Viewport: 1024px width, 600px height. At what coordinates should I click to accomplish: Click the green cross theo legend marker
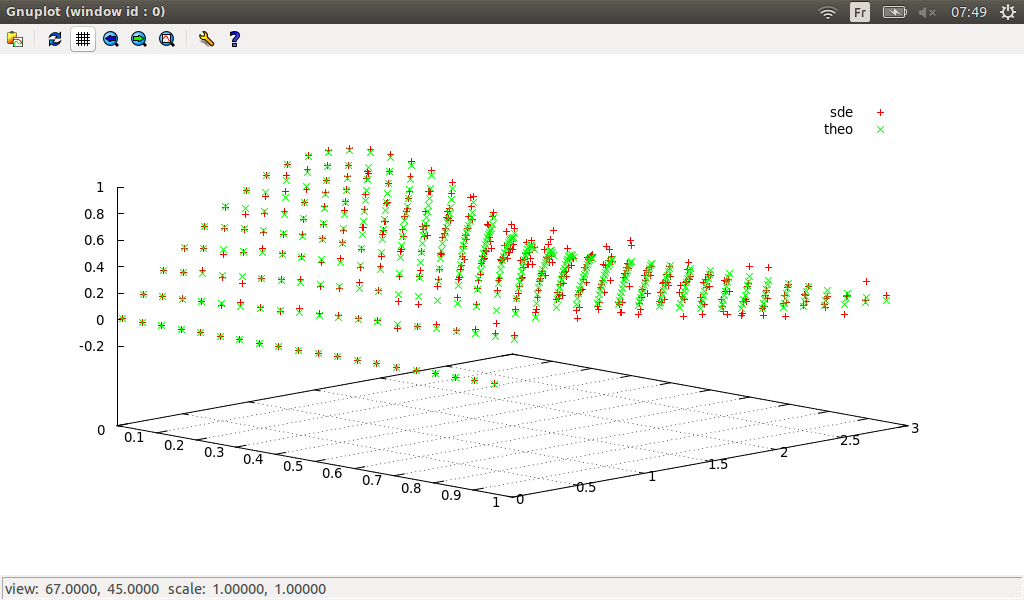click(881, 130)
